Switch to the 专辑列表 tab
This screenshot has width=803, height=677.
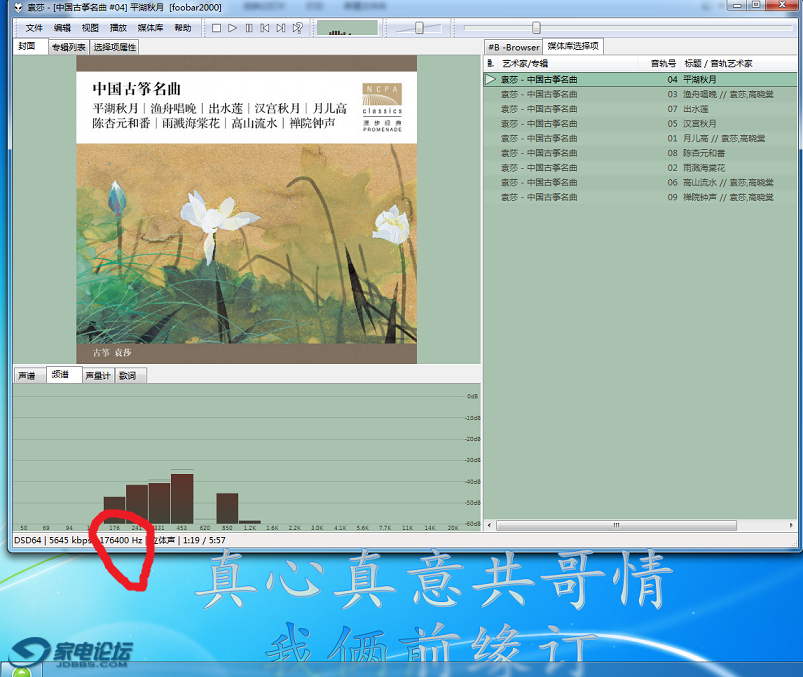(69, 47)
